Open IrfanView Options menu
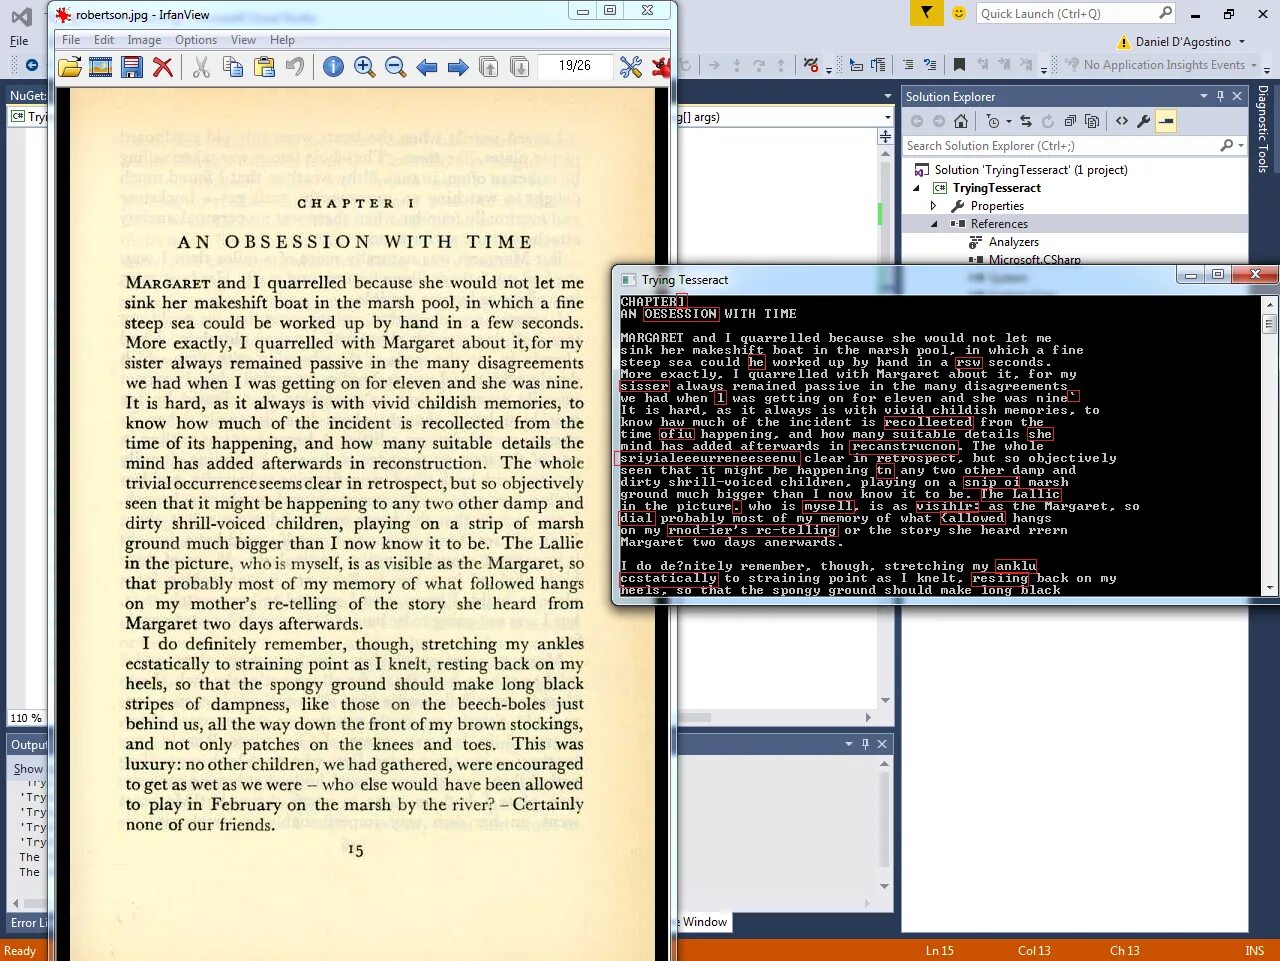 [196, 40]
